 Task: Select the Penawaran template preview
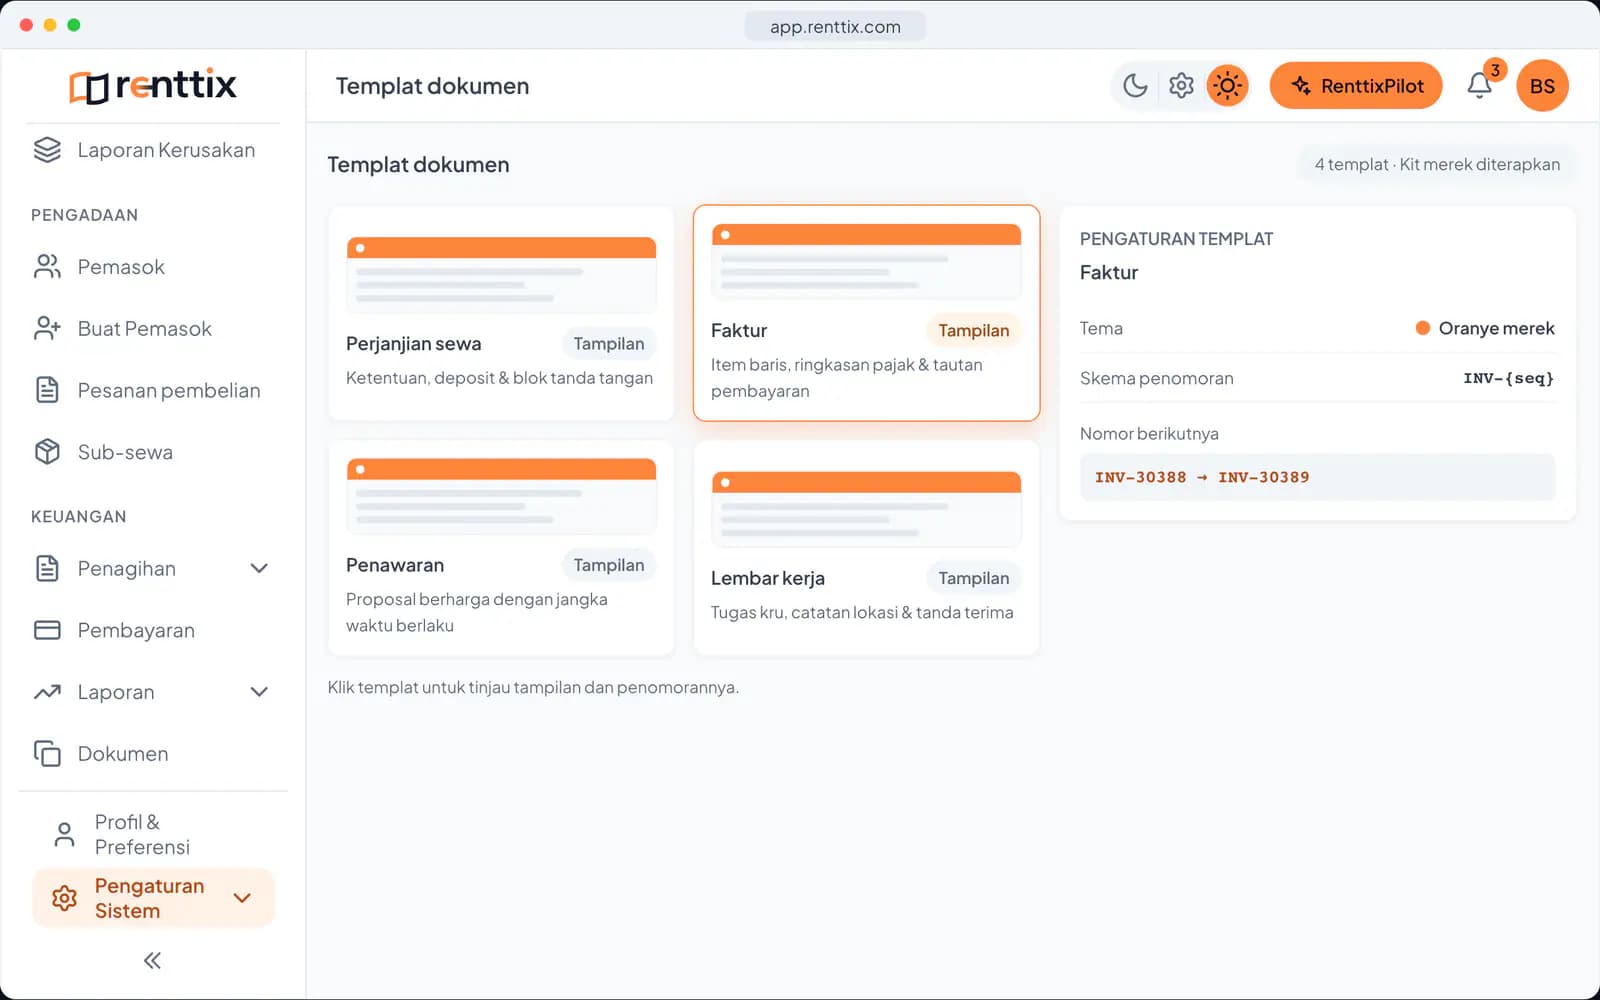tap(501, 496)
